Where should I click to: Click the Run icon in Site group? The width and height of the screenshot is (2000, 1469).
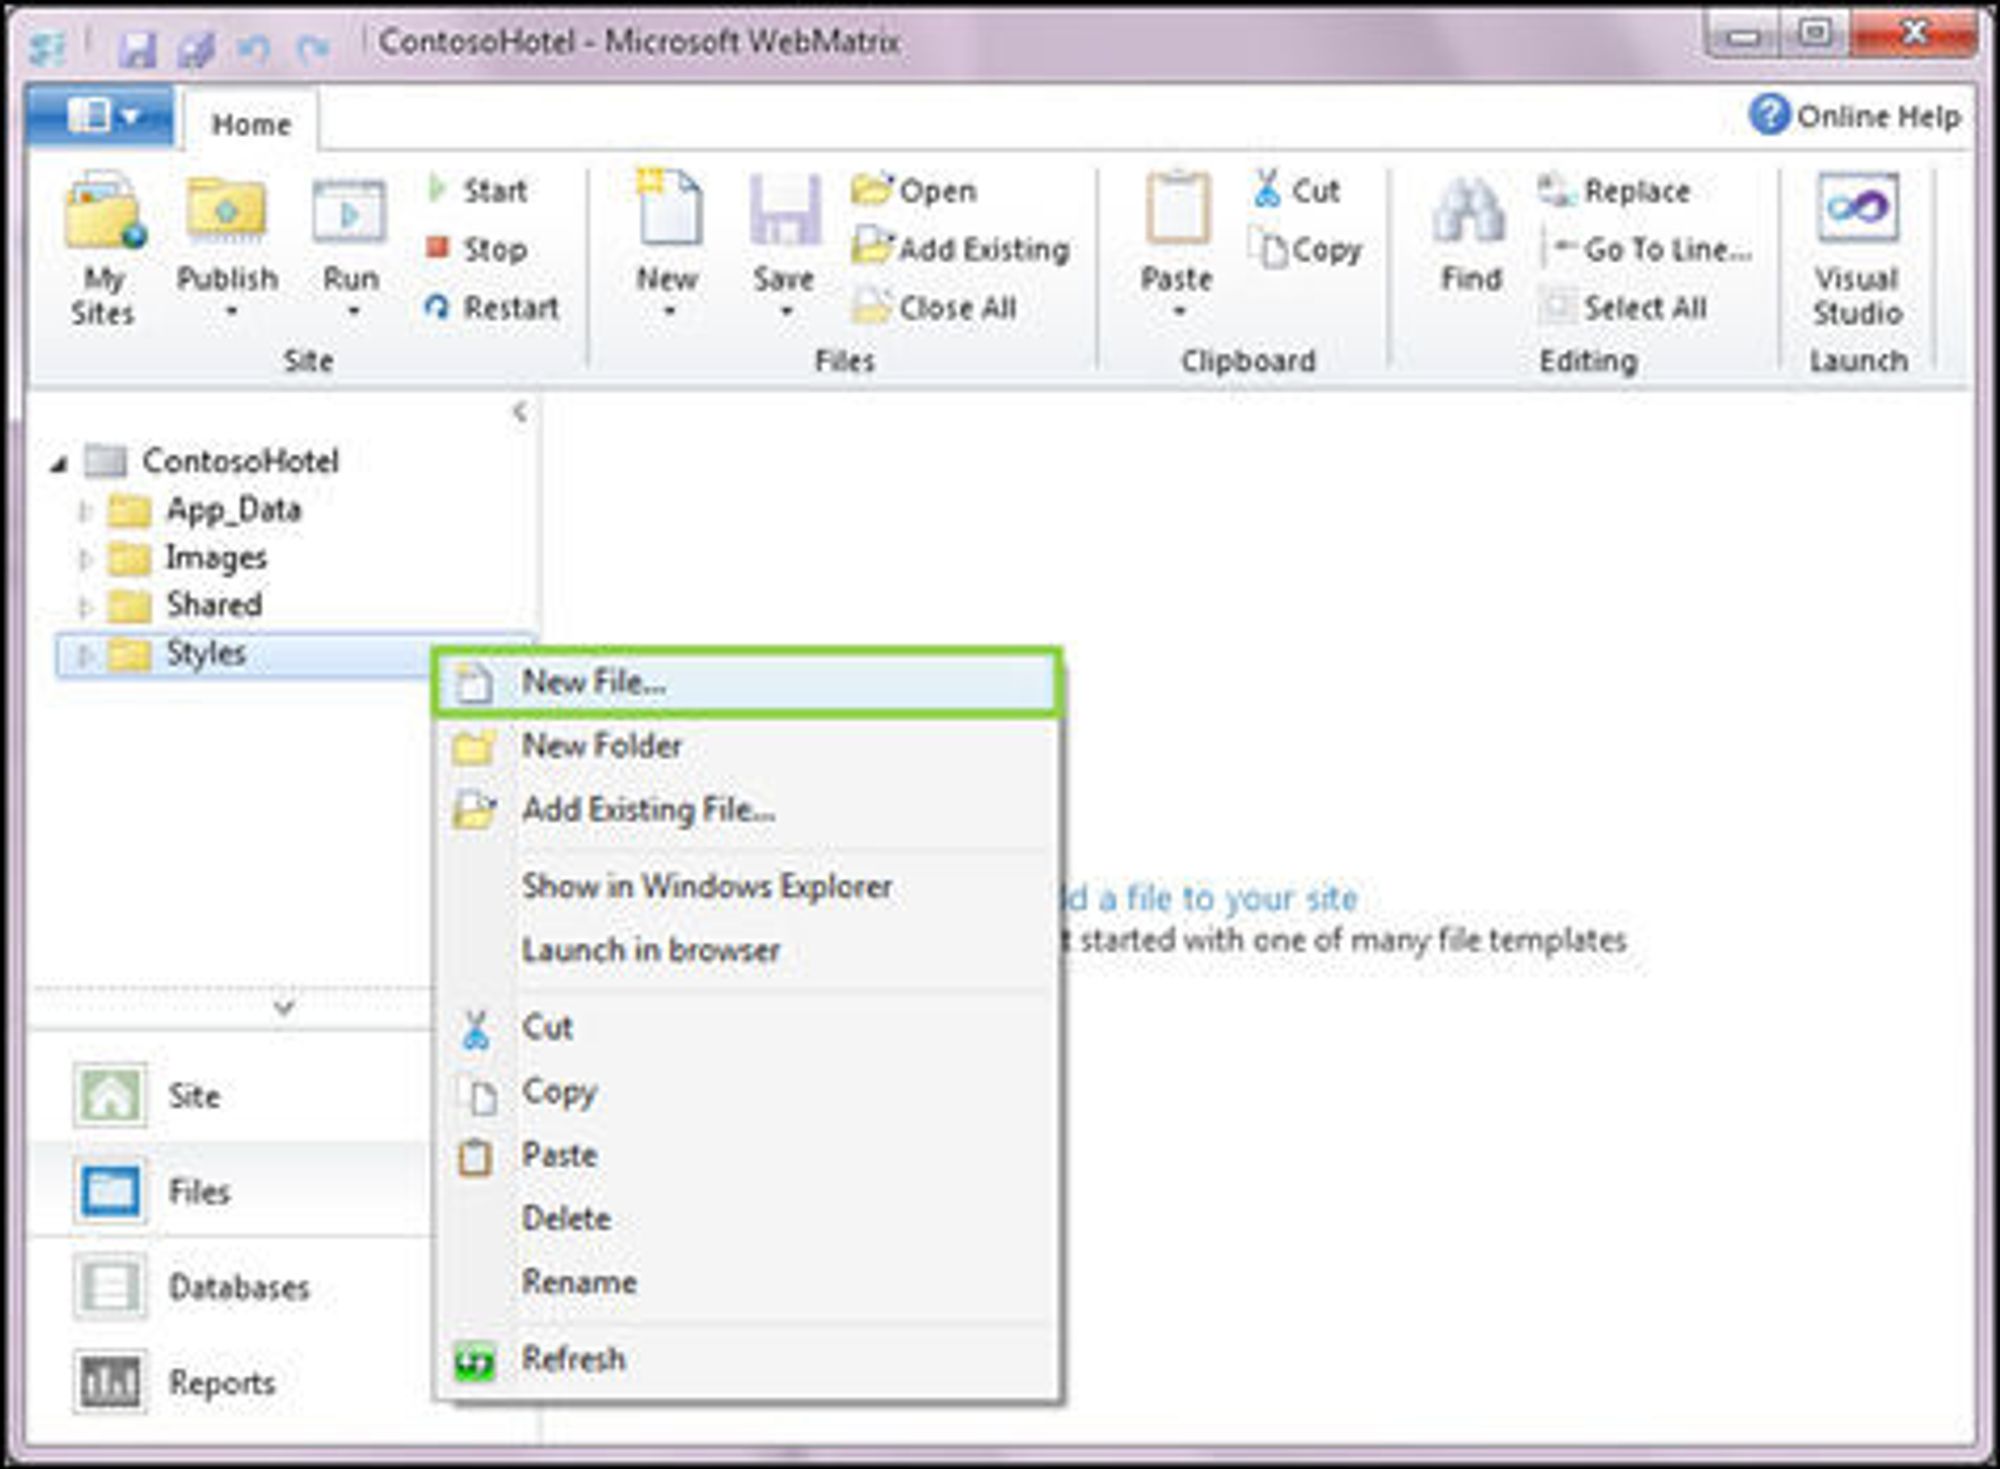(349, 211)
